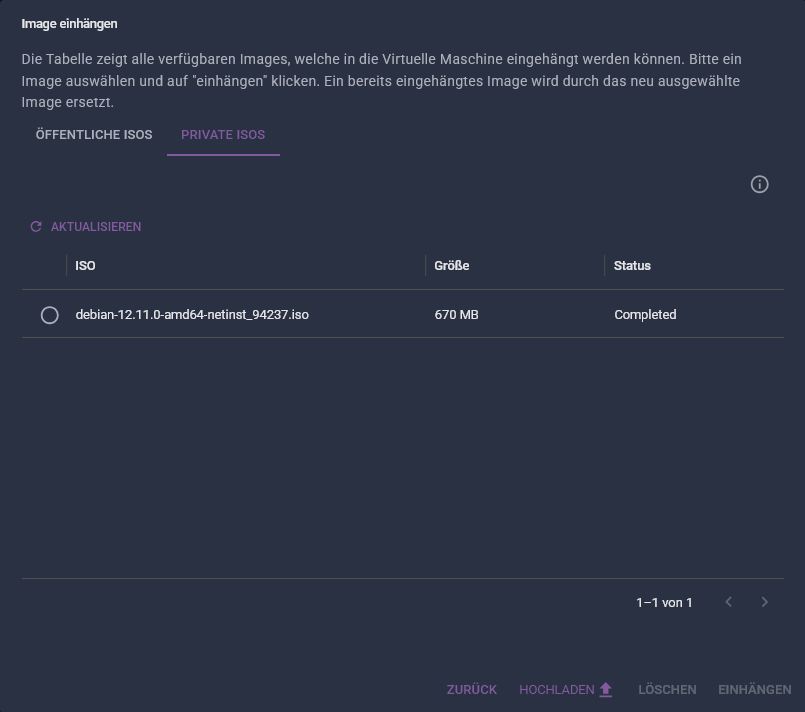Click the debian-12.11.0-amd64-netinst_94237.iso filename
The height and width of the screenshot is (712, 805).
(x=192, y=315)
